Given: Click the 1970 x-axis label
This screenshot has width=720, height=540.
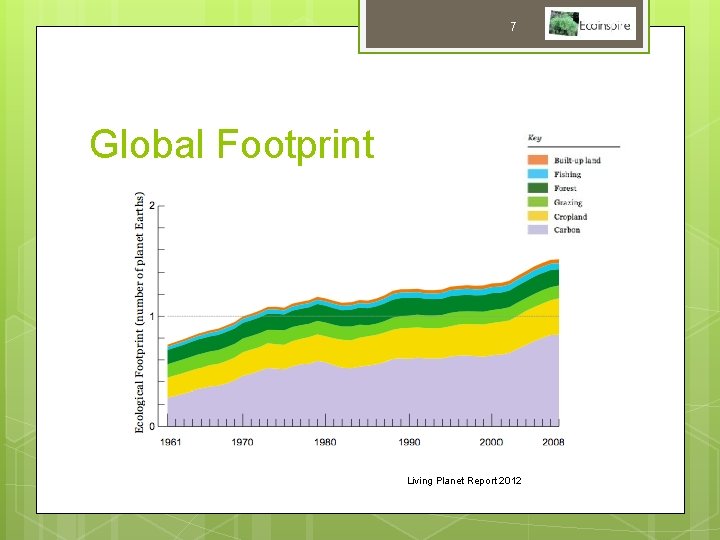Looking at the screenshot, I should click(242, 442).
